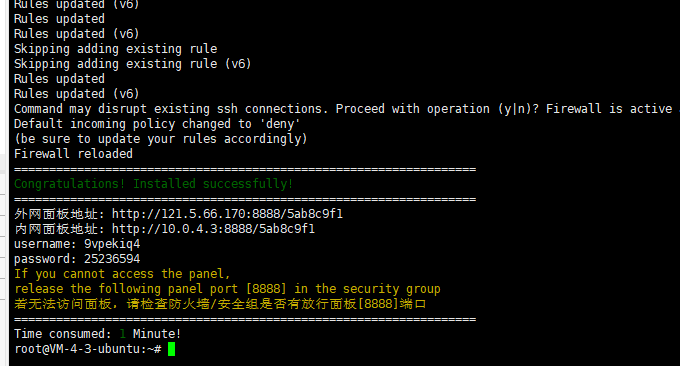This screenshot has height=366, width=680.
Task: Click the password value 25236594
Action: [112, 259]
